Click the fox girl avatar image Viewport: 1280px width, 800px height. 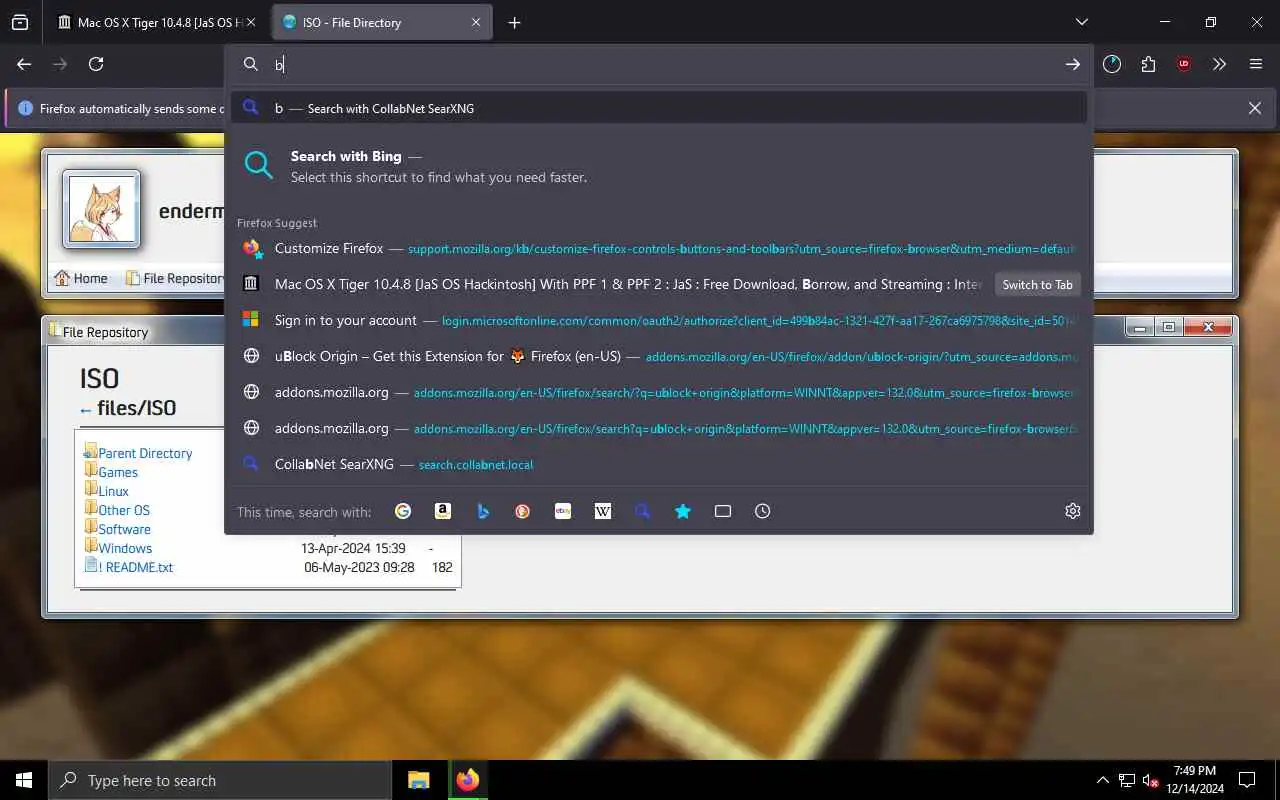pos(101,209)
